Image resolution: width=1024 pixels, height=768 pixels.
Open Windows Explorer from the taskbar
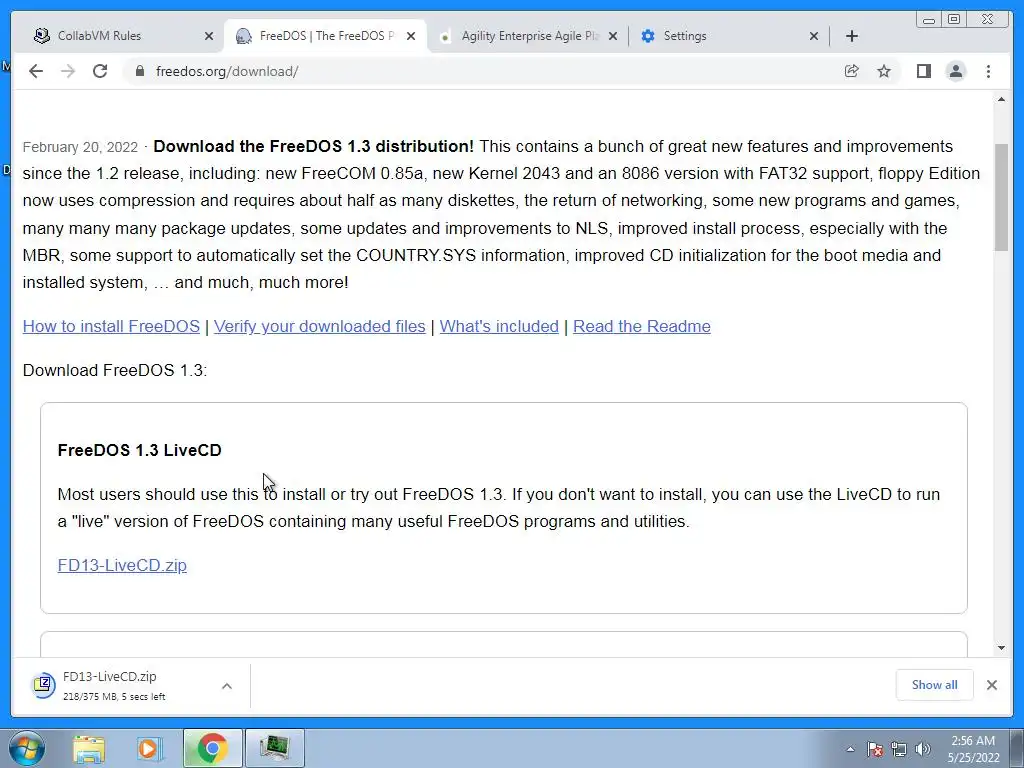coord(89,748)
